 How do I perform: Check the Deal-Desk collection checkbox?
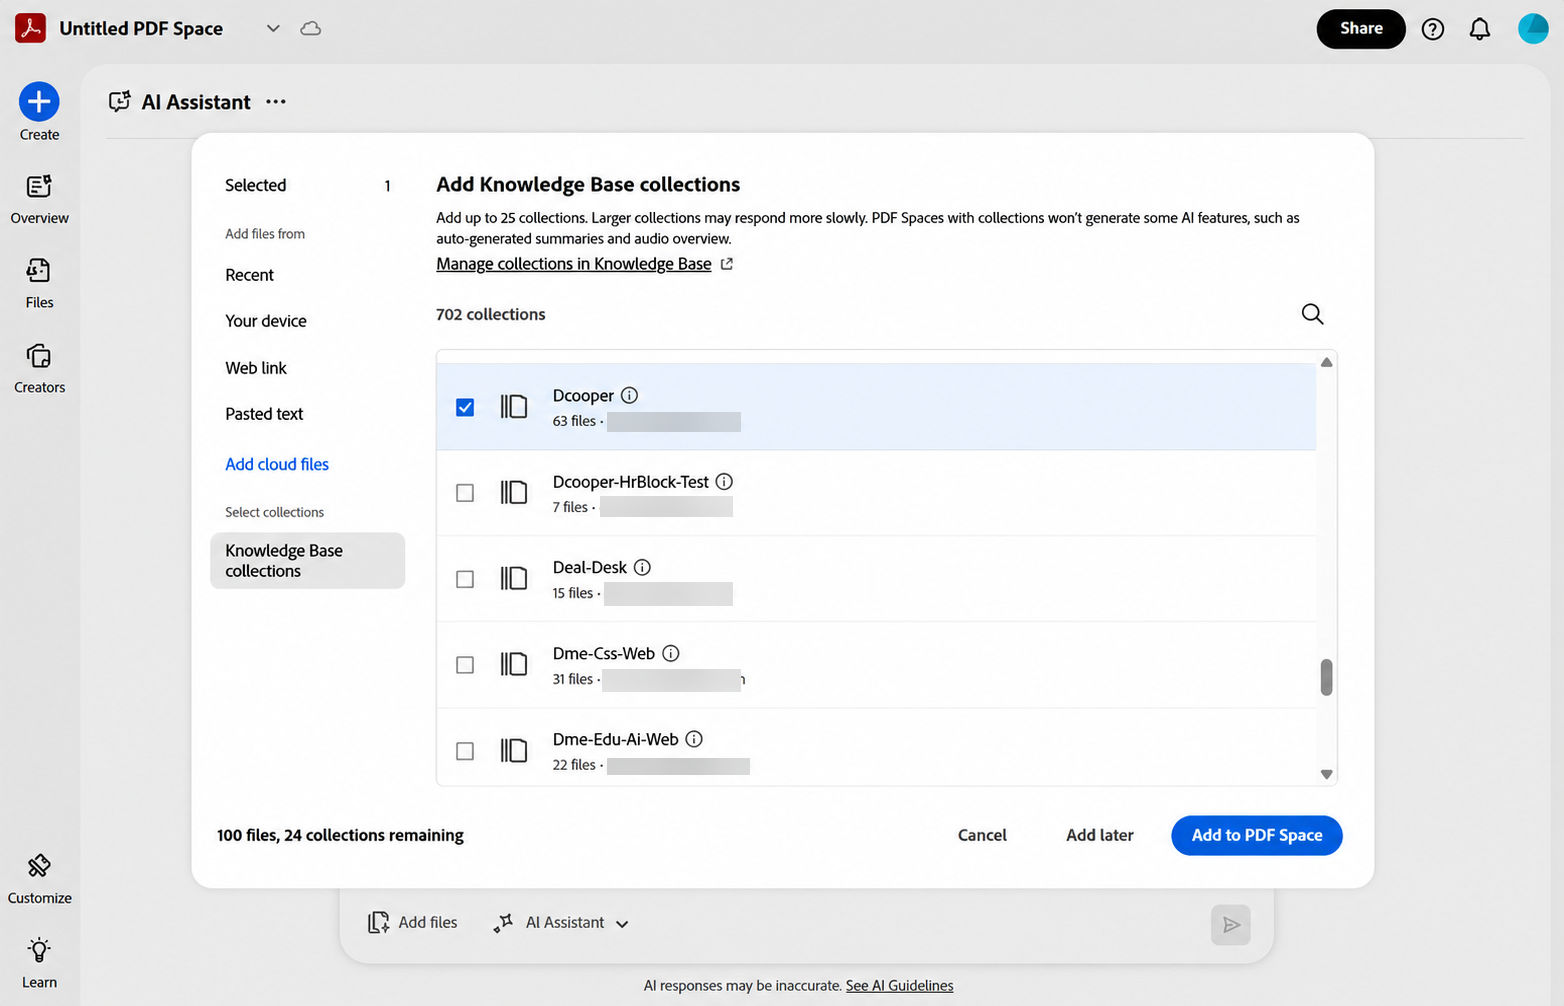coord(465,579)
